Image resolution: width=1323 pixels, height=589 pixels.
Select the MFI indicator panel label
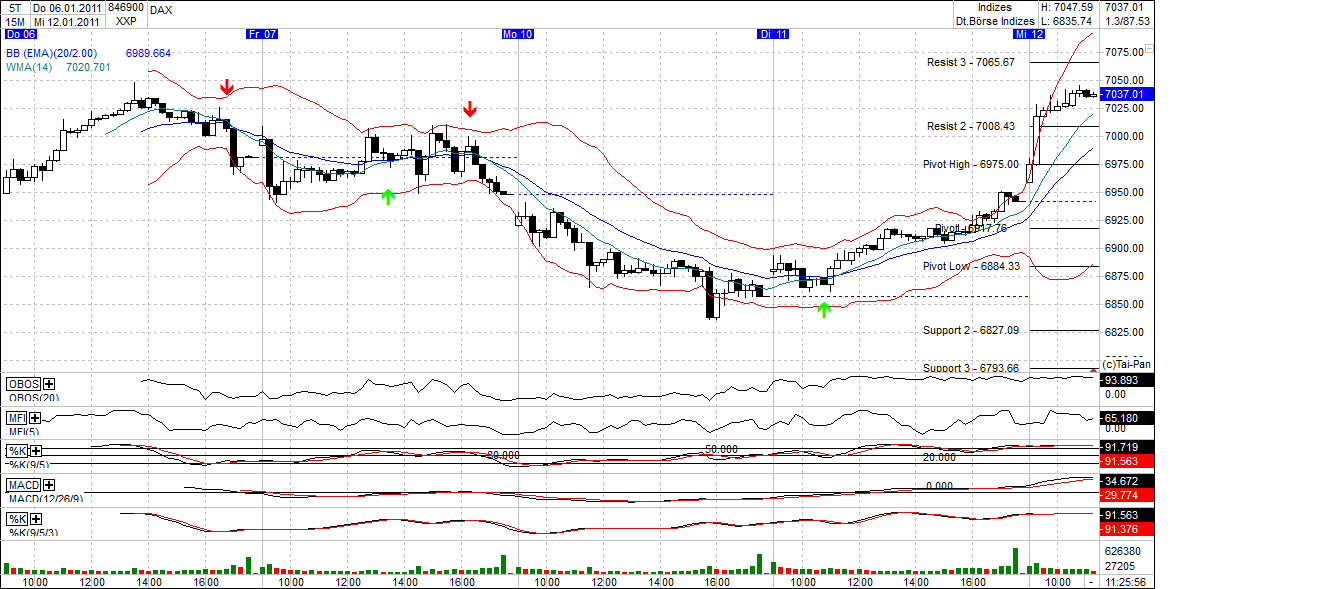(15, 417)
